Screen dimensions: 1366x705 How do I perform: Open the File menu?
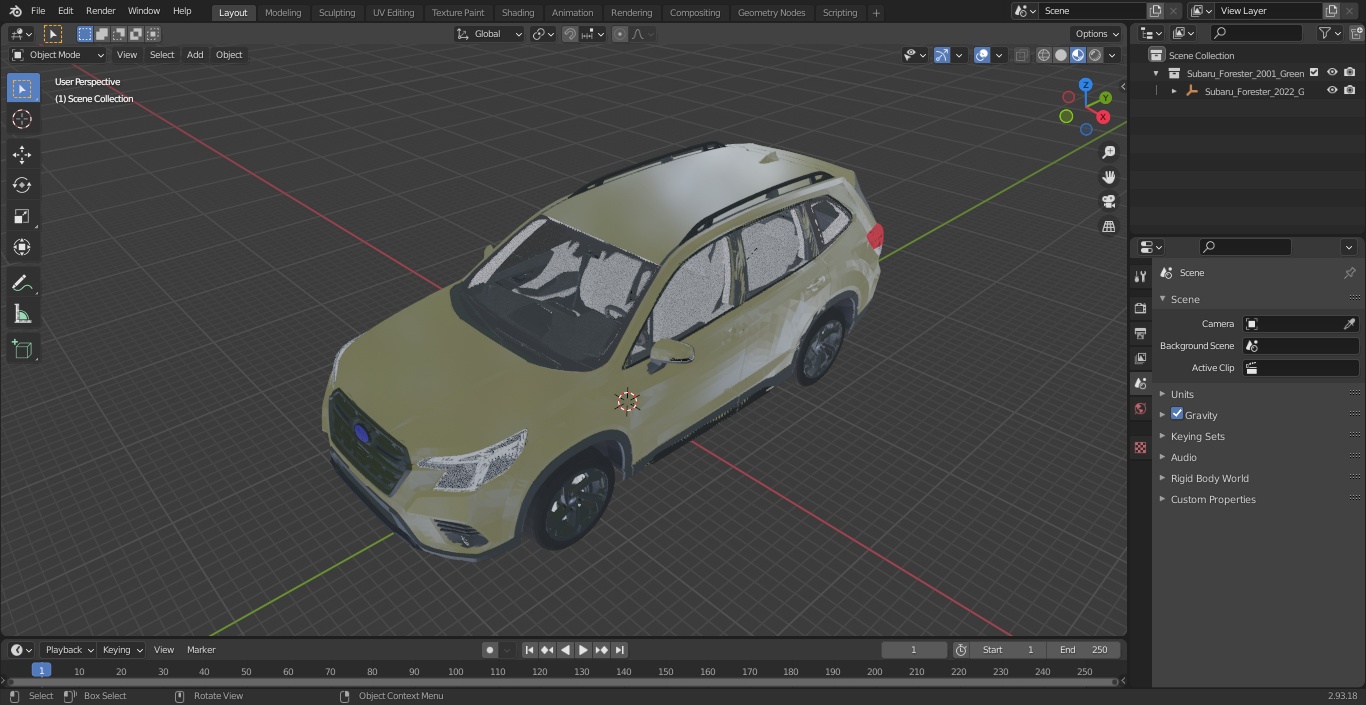pos(38,11)
